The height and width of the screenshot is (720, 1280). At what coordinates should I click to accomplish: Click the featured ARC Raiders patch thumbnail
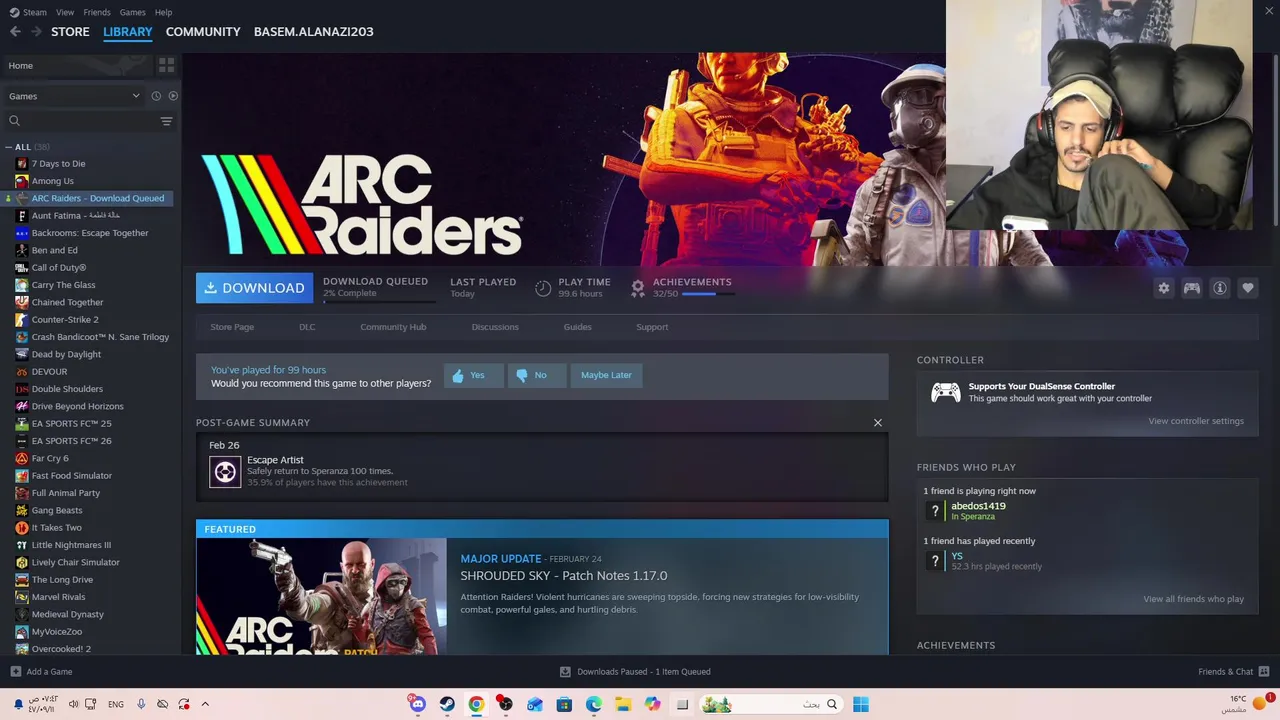pyautogui.click(x=322, y=596)
